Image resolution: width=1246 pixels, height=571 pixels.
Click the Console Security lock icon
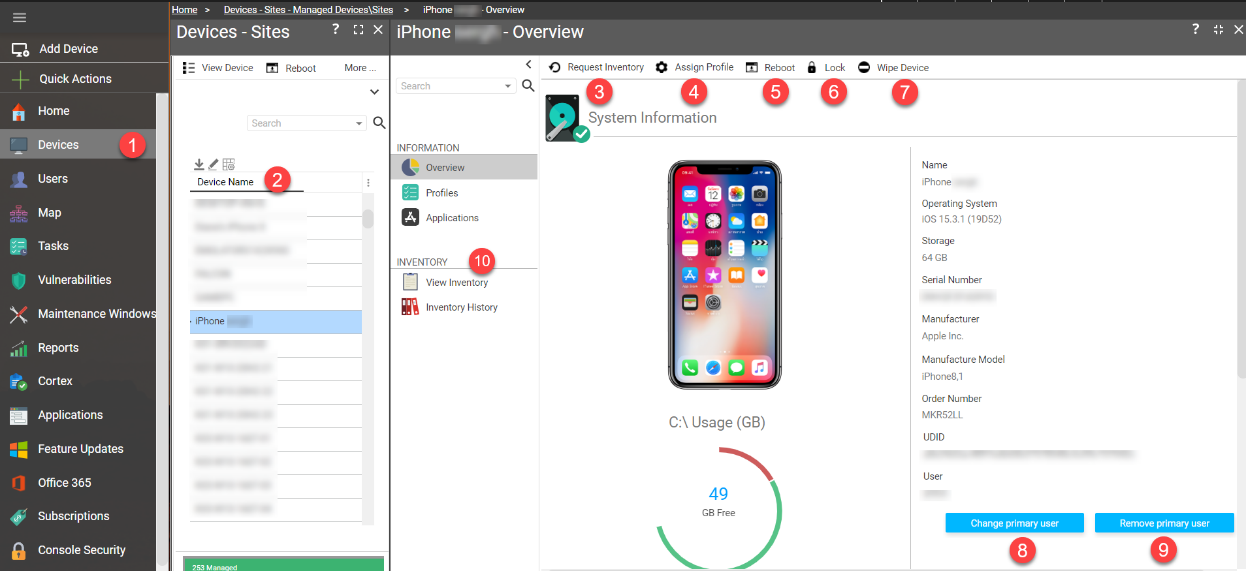[x=18, y=550]
